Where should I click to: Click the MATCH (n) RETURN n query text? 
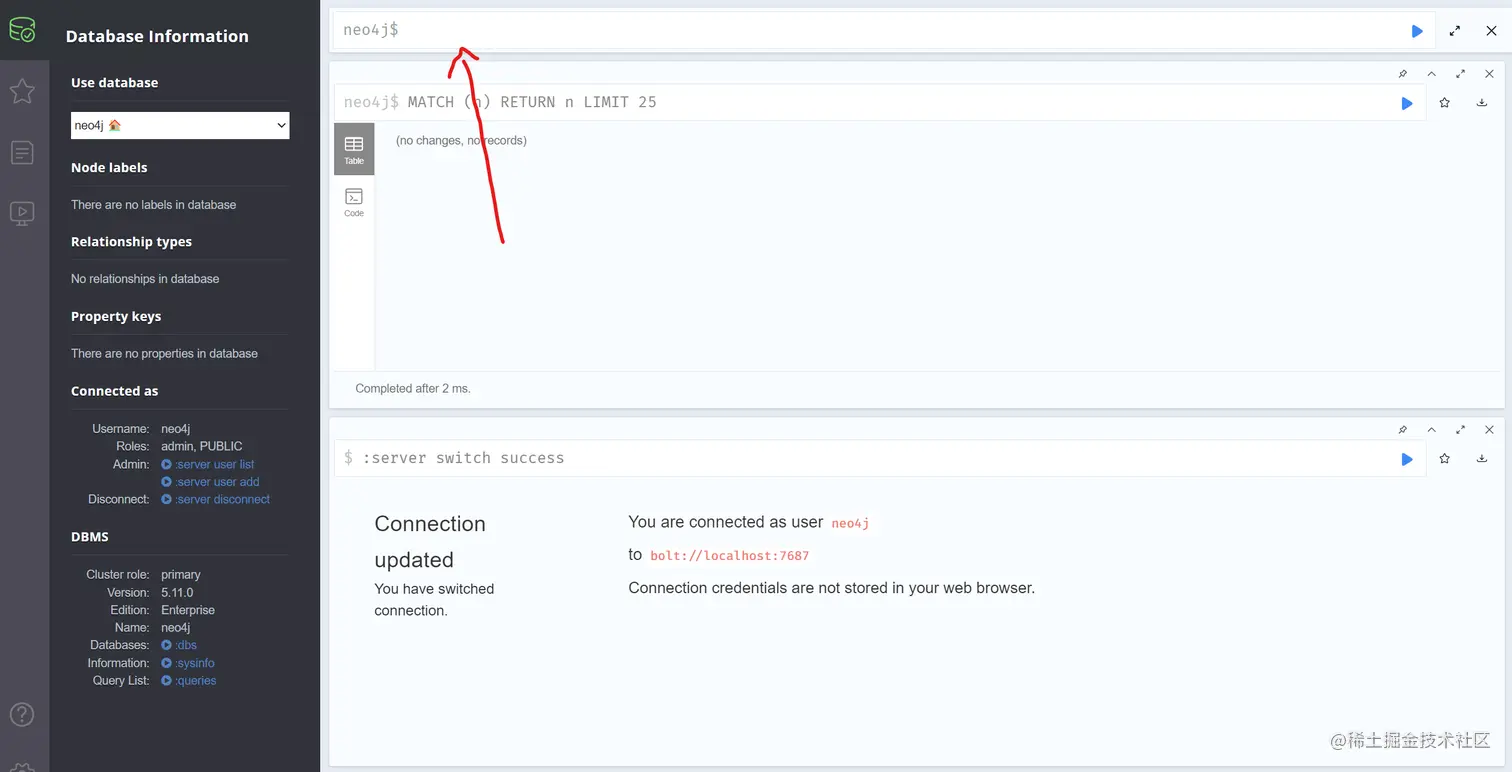pyautogui.click(x=532, y=102)
